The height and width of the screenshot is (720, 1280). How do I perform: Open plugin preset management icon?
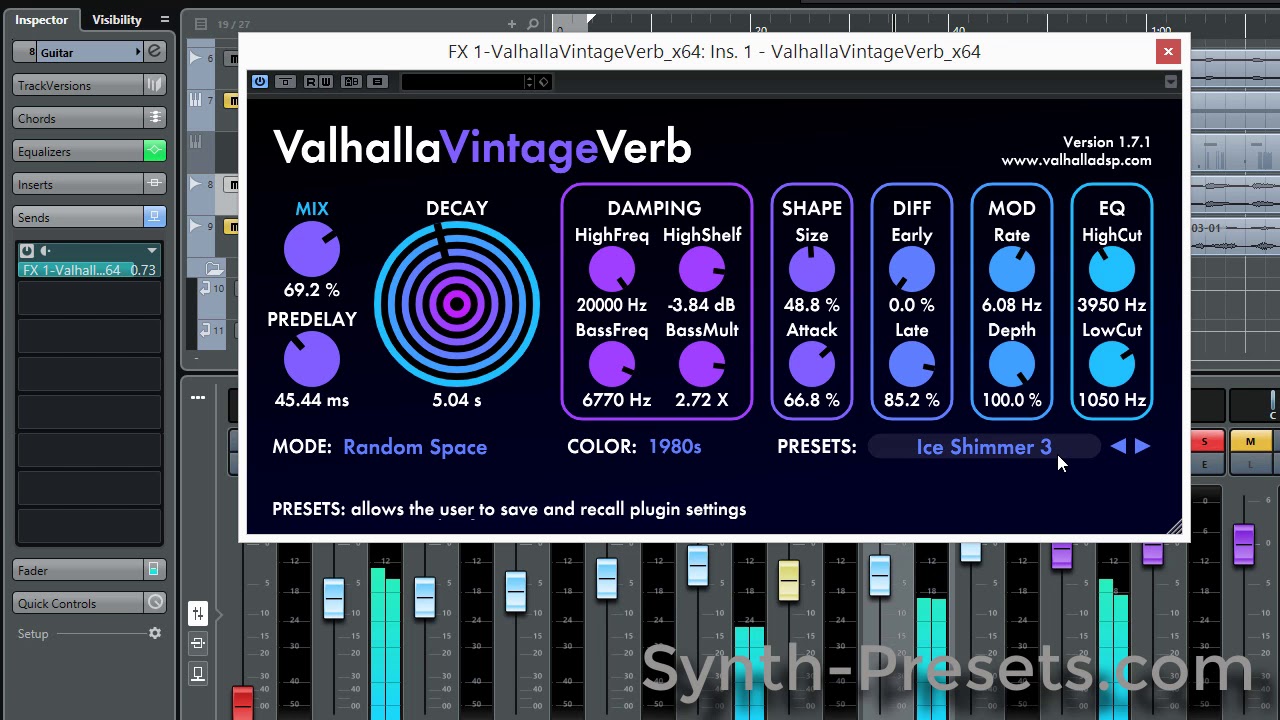(x=543, y=82)
